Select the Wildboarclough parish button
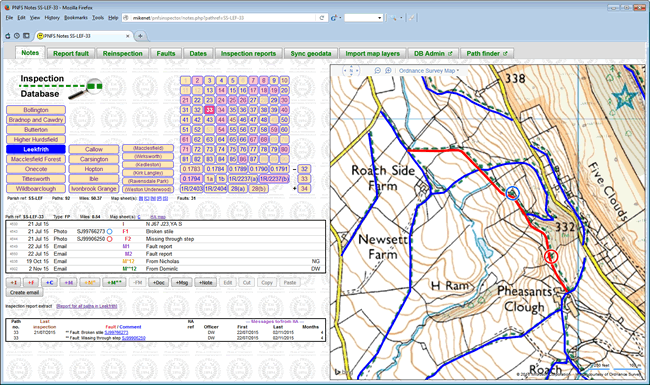This screenshot has height=385, width=650. tap(36, 189)
